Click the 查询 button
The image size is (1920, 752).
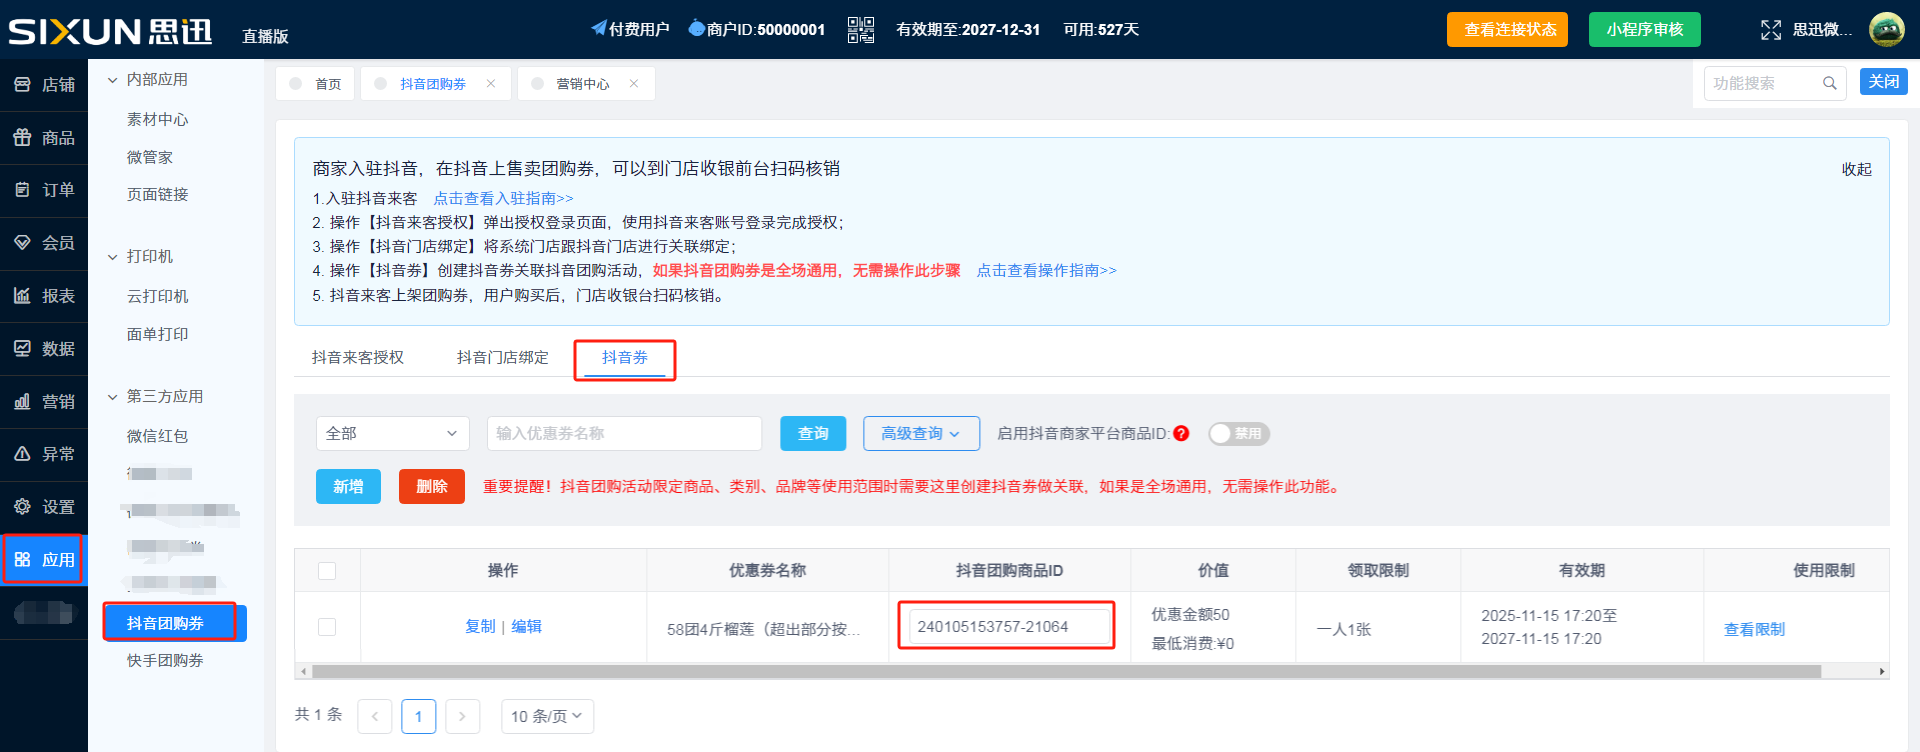[813, 434]
